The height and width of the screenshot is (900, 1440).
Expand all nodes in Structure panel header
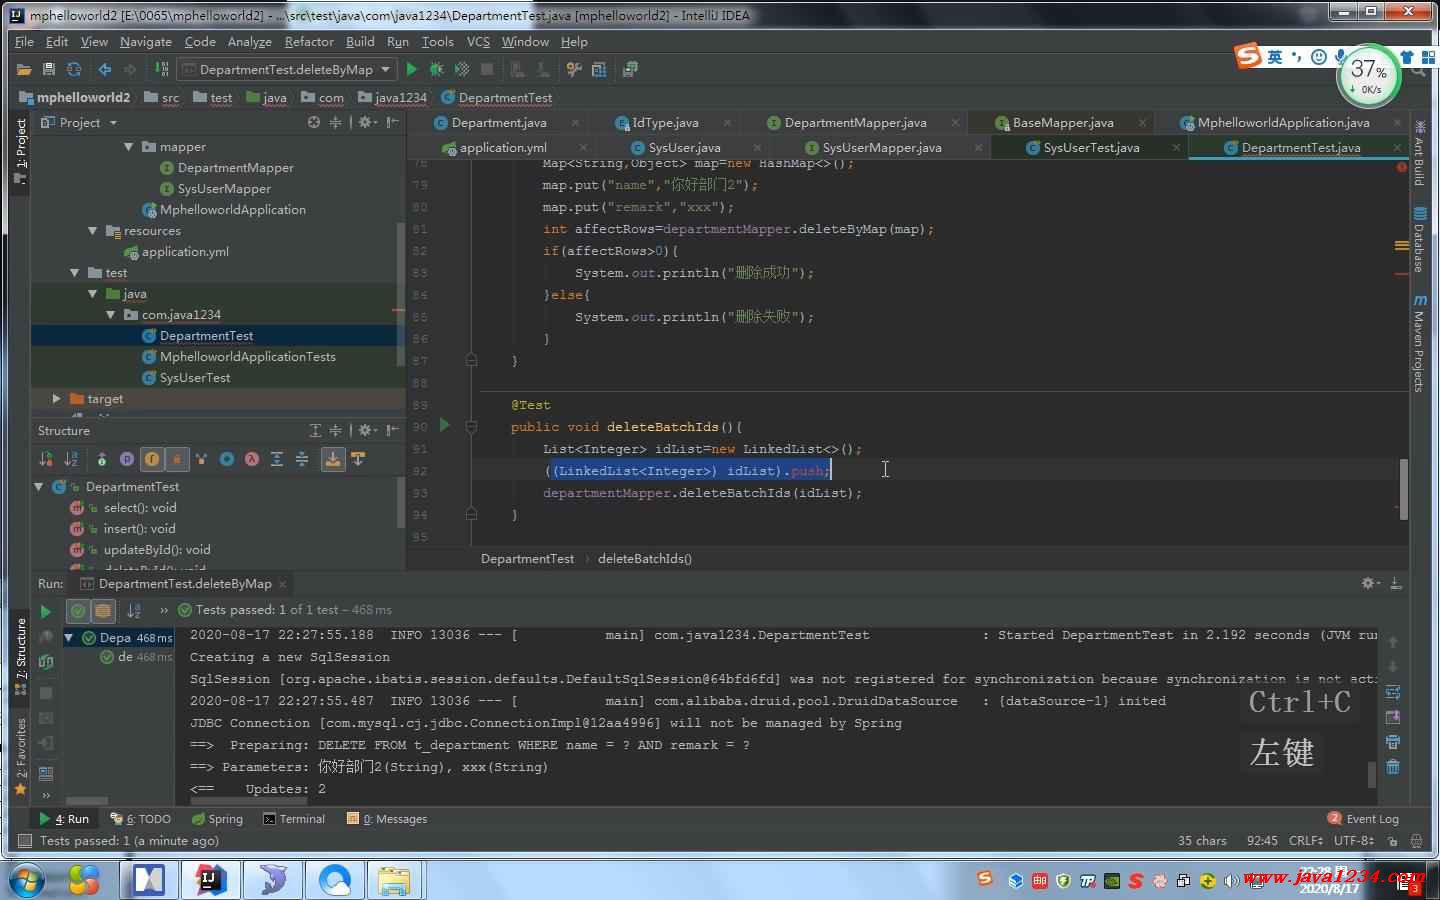coord(315,430)
